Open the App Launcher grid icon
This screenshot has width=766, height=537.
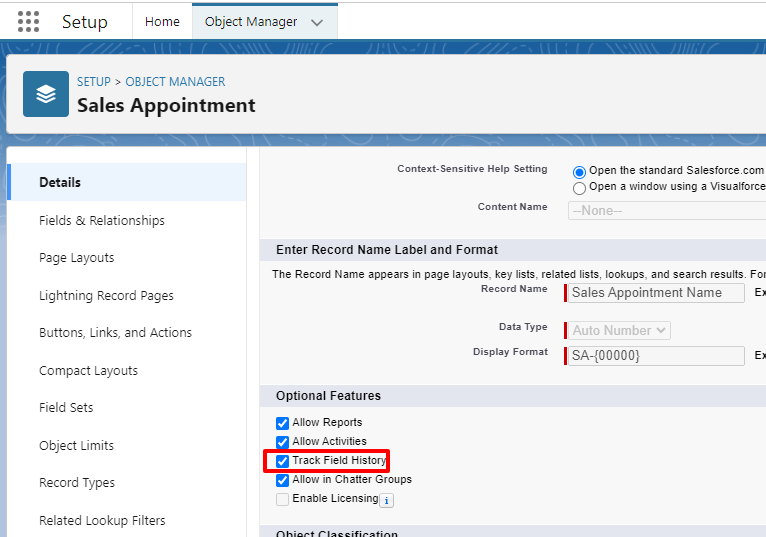(29, 21)
